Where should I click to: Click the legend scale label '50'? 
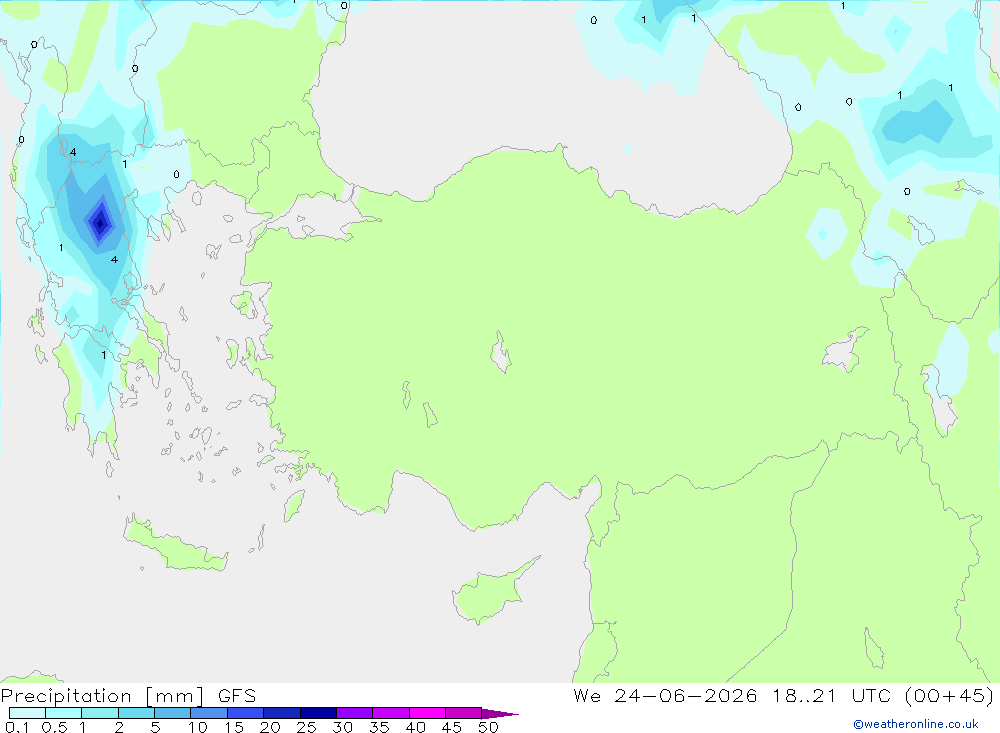tap(488, 727)
